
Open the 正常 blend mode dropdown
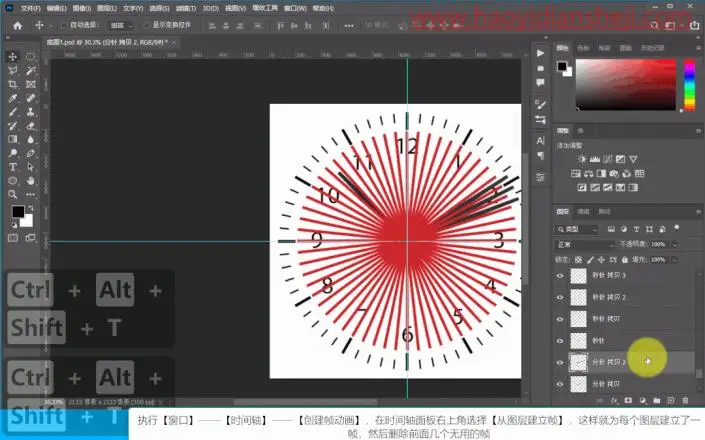(585, 244)
